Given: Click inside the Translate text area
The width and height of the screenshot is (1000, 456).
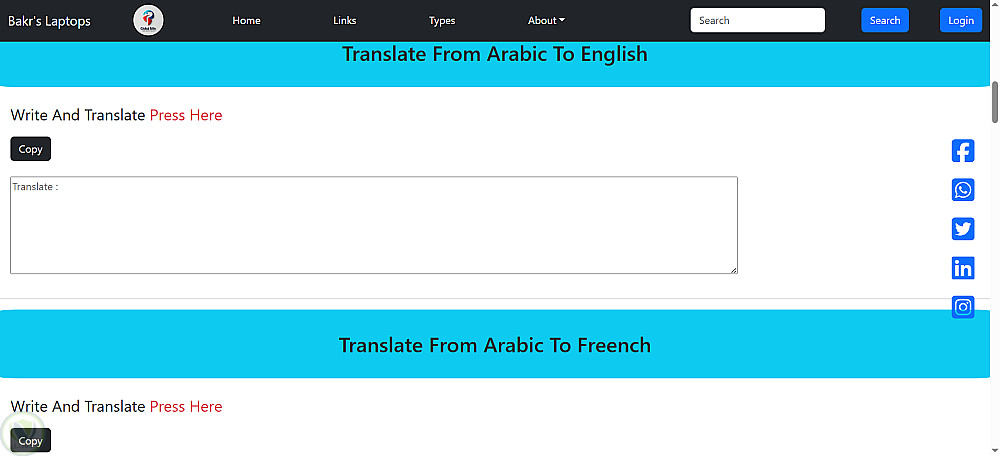Looking at the screenshot, I should (373, 225).
